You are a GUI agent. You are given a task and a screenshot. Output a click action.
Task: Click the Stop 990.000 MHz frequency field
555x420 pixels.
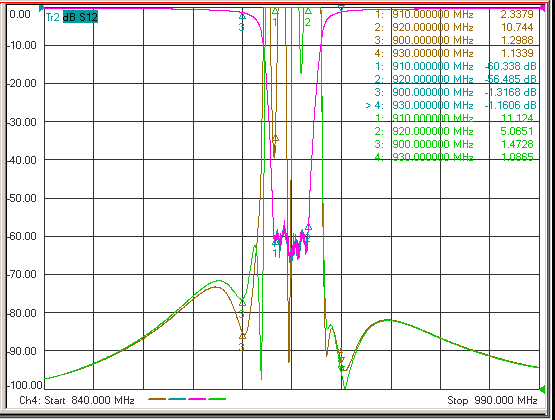492,401
